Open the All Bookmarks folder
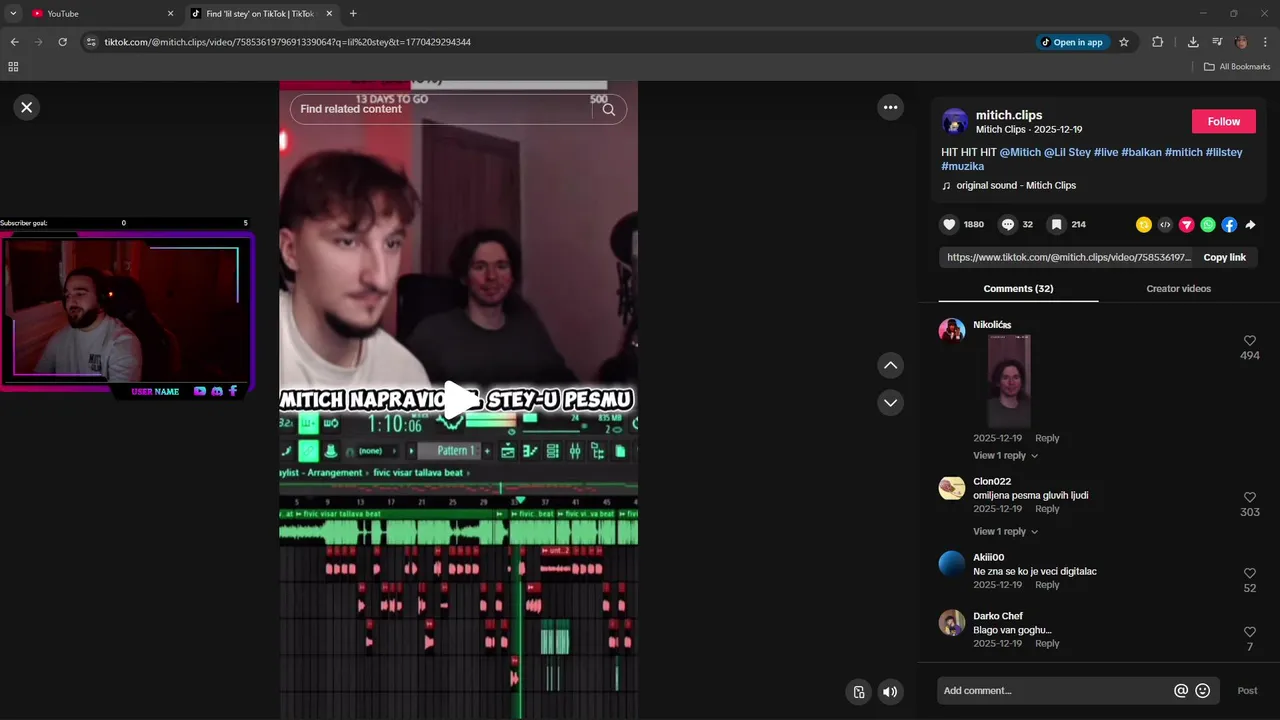Viewport: 1280px width, 720px height. pyautogui.click(x=1237, y=67)
